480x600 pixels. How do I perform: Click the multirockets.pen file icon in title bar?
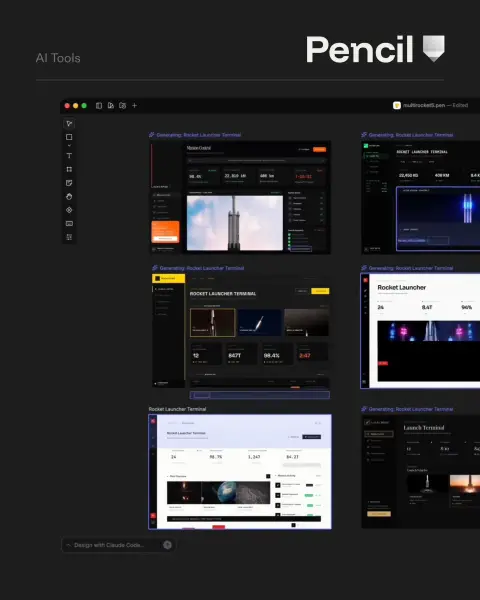pyautogui.click(x=397, y=105)
